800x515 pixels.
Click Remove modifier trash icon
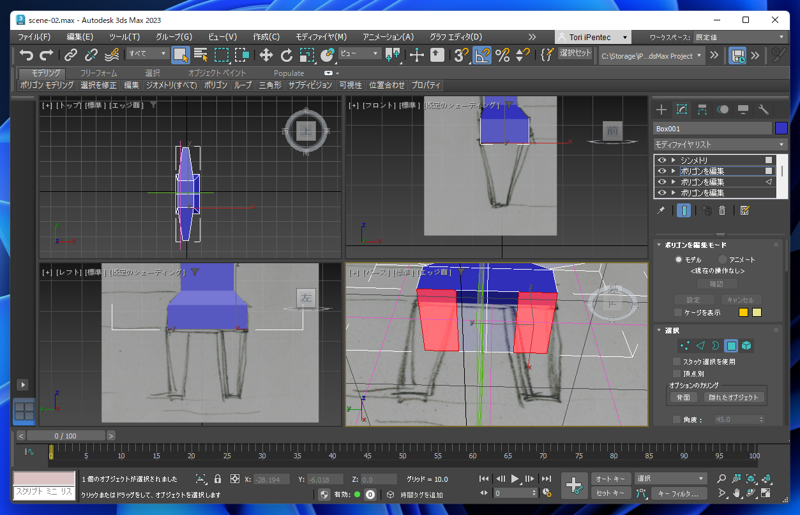722,210
